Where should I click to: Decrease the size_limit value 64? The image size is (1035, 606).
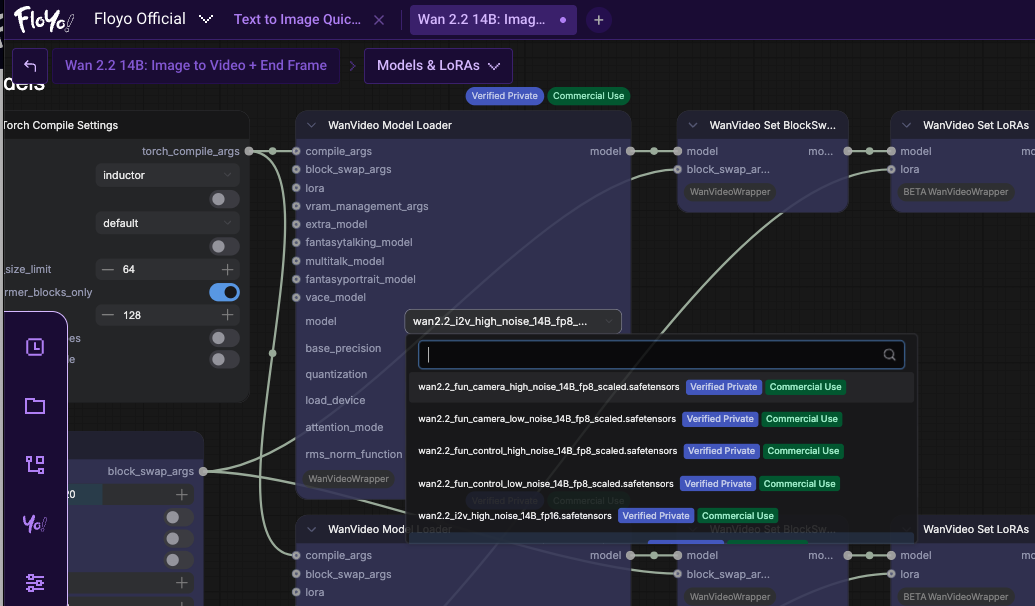108,269
